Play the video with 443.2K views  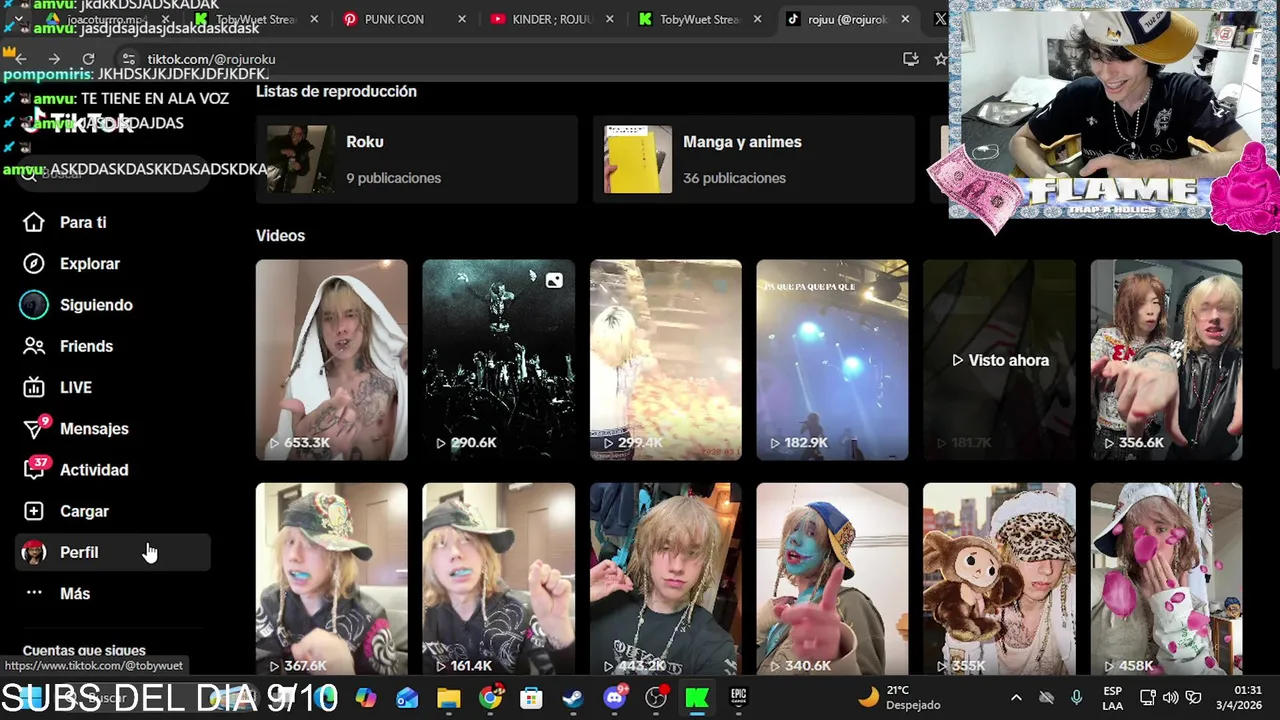pos(666,580)
